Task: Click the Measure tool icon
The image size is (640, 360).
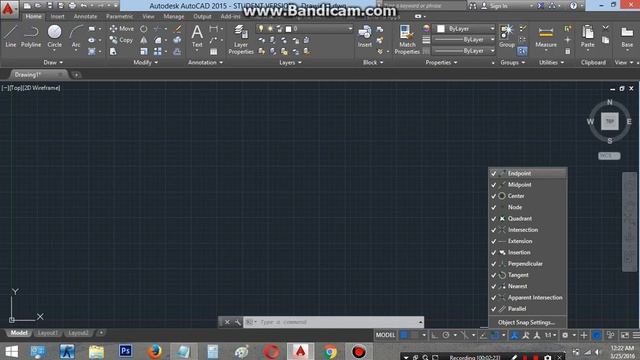Action: (x=546, y=37)
